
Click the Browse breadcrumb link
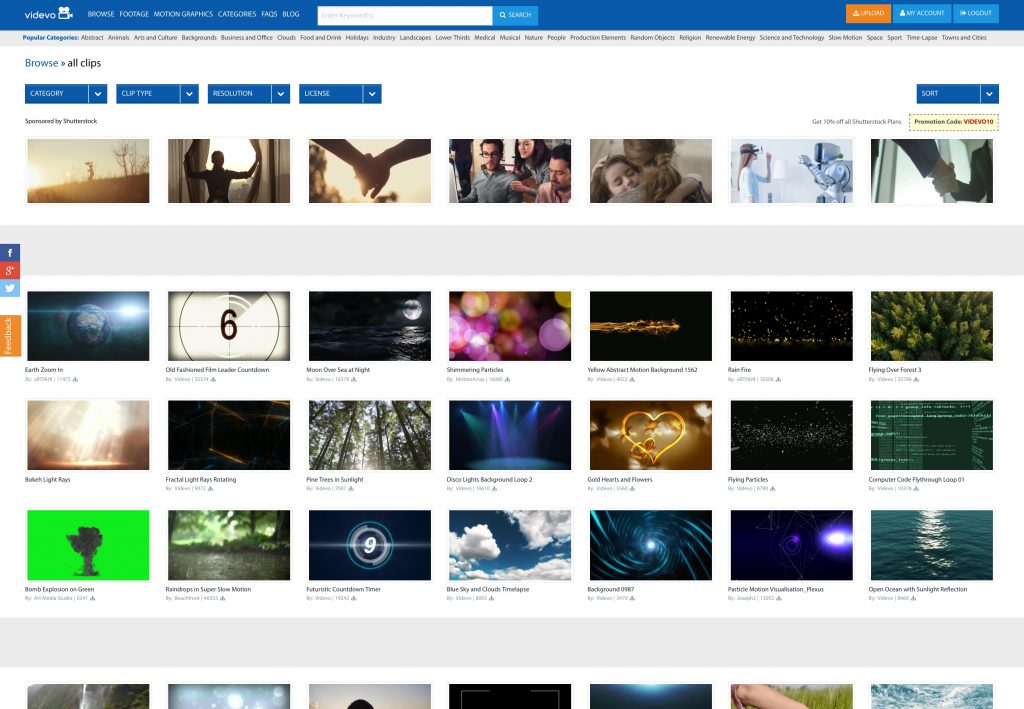41,63
